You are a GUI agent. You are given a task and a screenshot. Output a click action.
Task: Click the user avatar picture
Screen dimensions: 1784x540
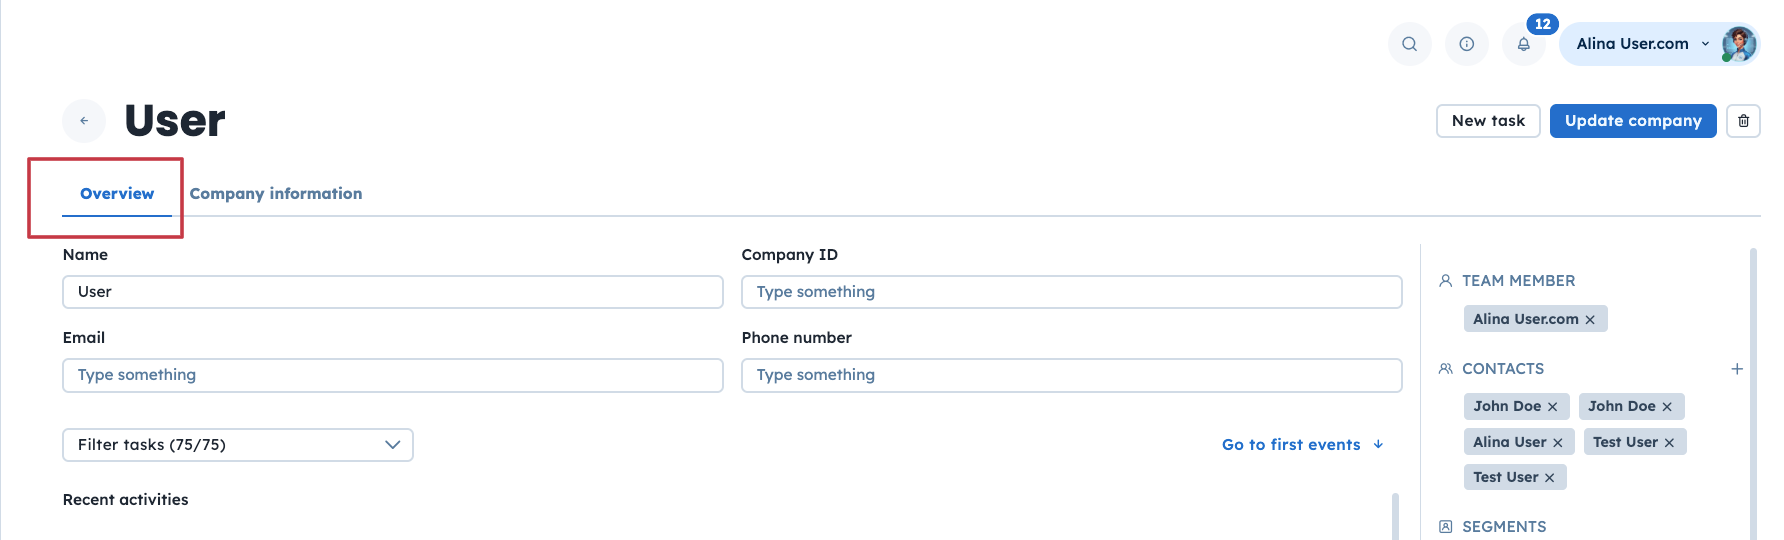coord(1739,44)
